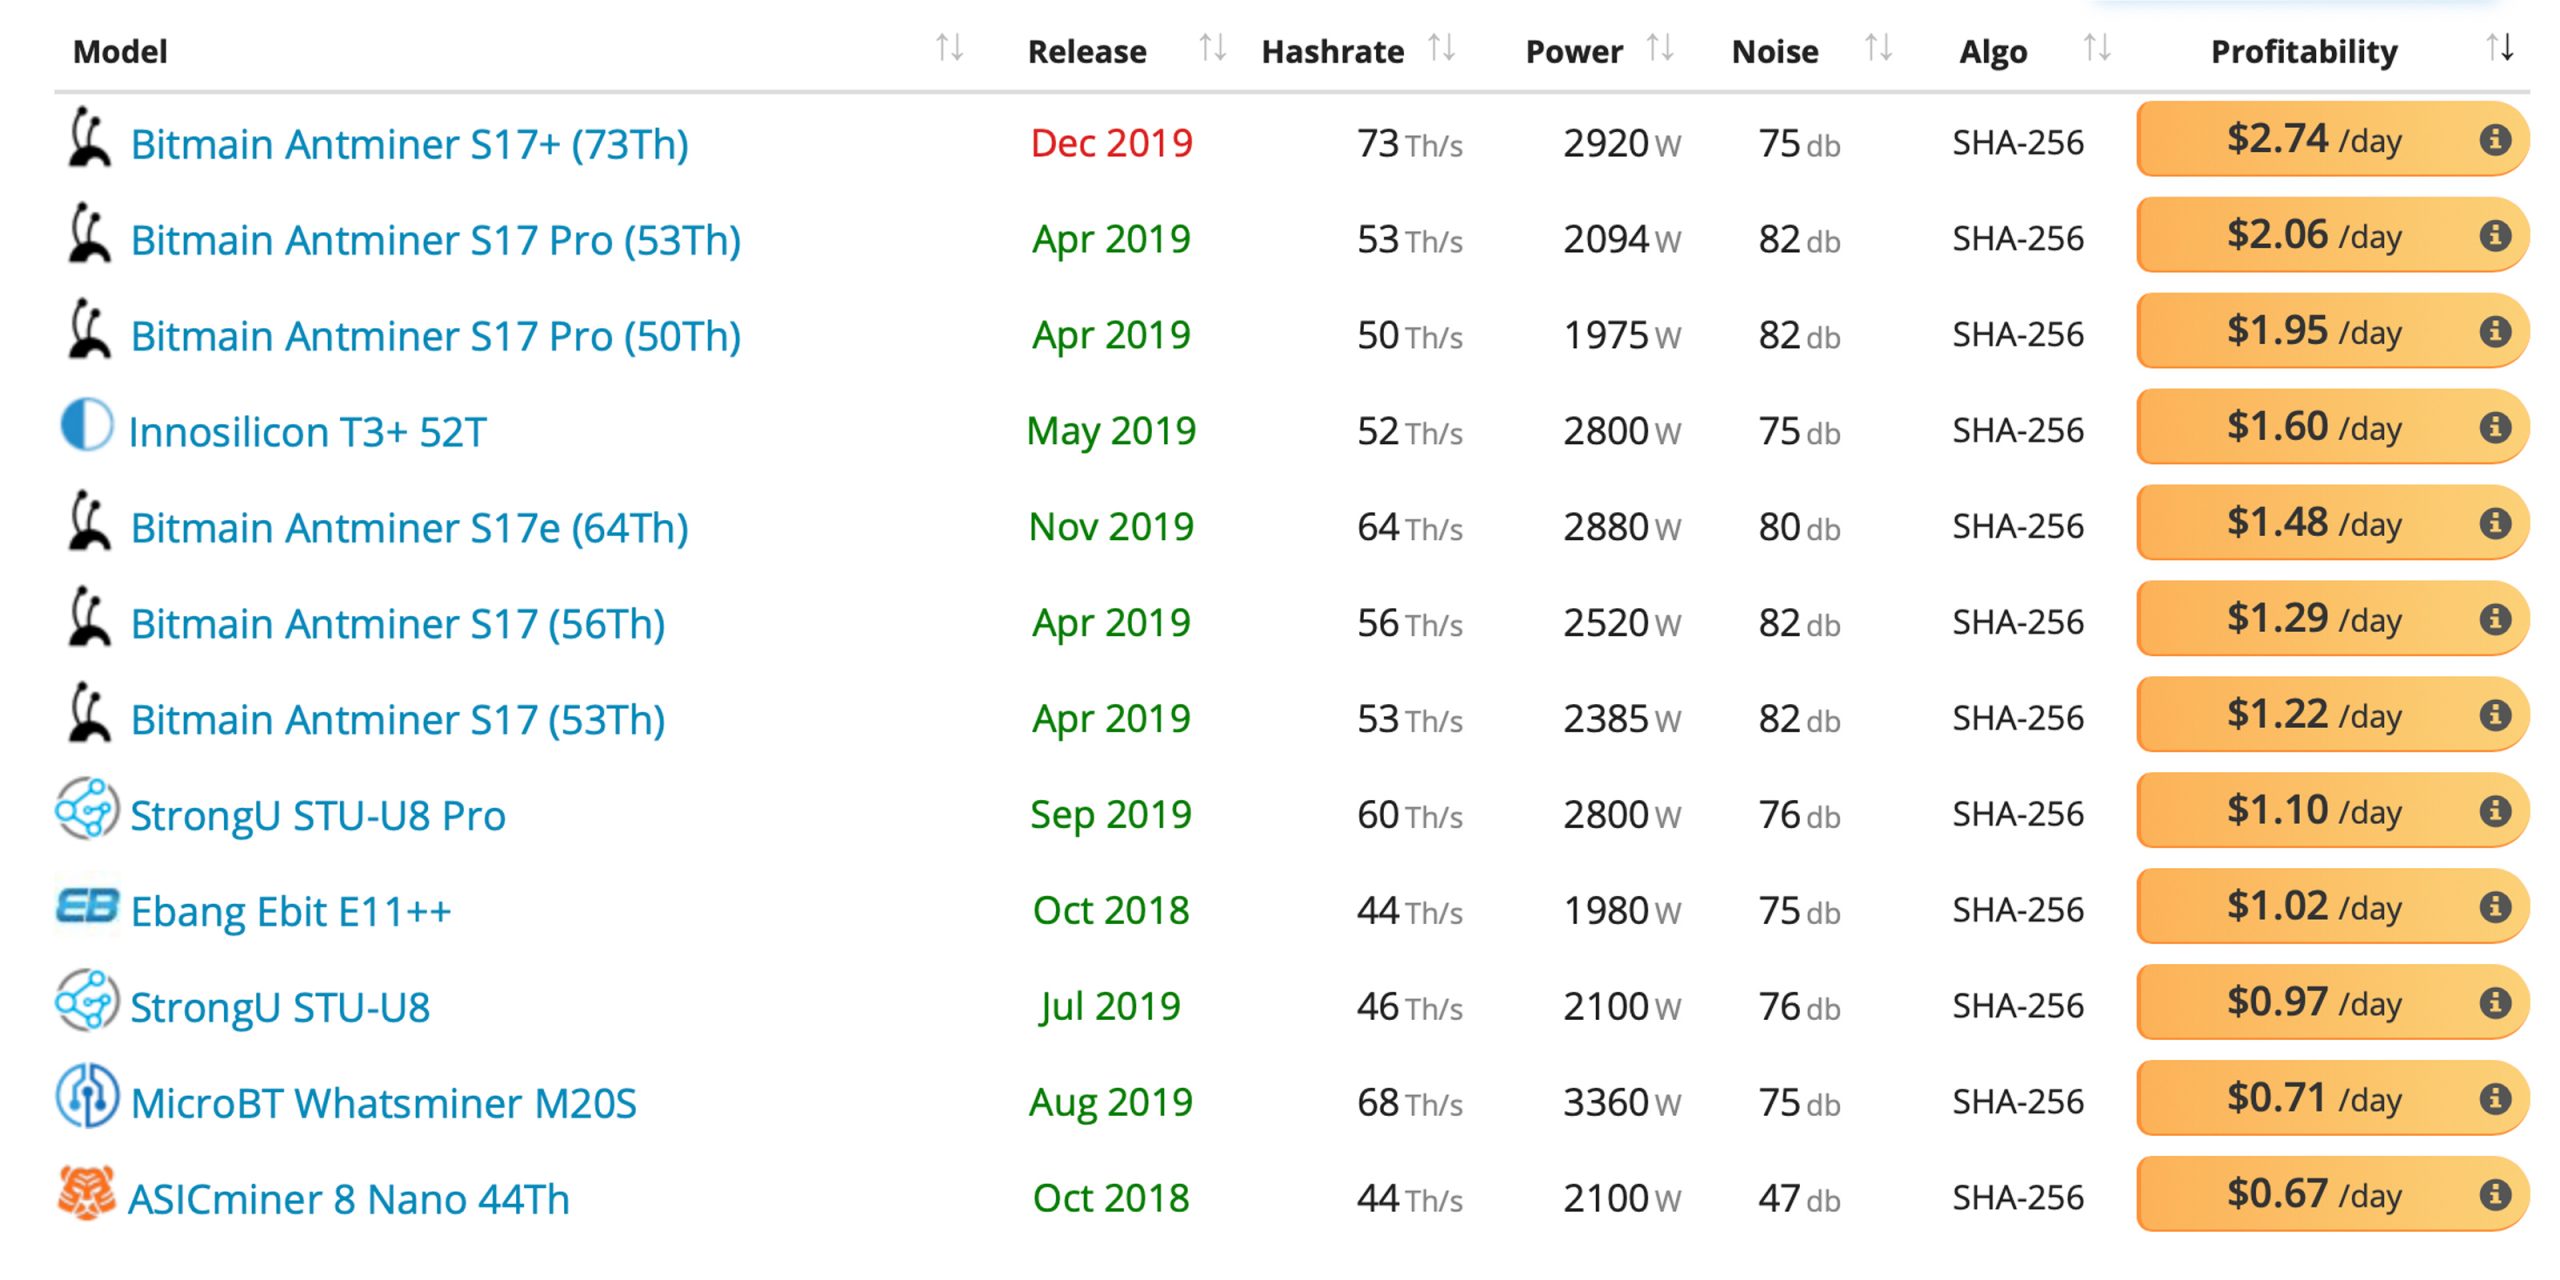Open the Bitmain Antminer S17+ (73Th) link
The width and height of the screenshot is (2560, 1280).
click(x=410, y=144)
